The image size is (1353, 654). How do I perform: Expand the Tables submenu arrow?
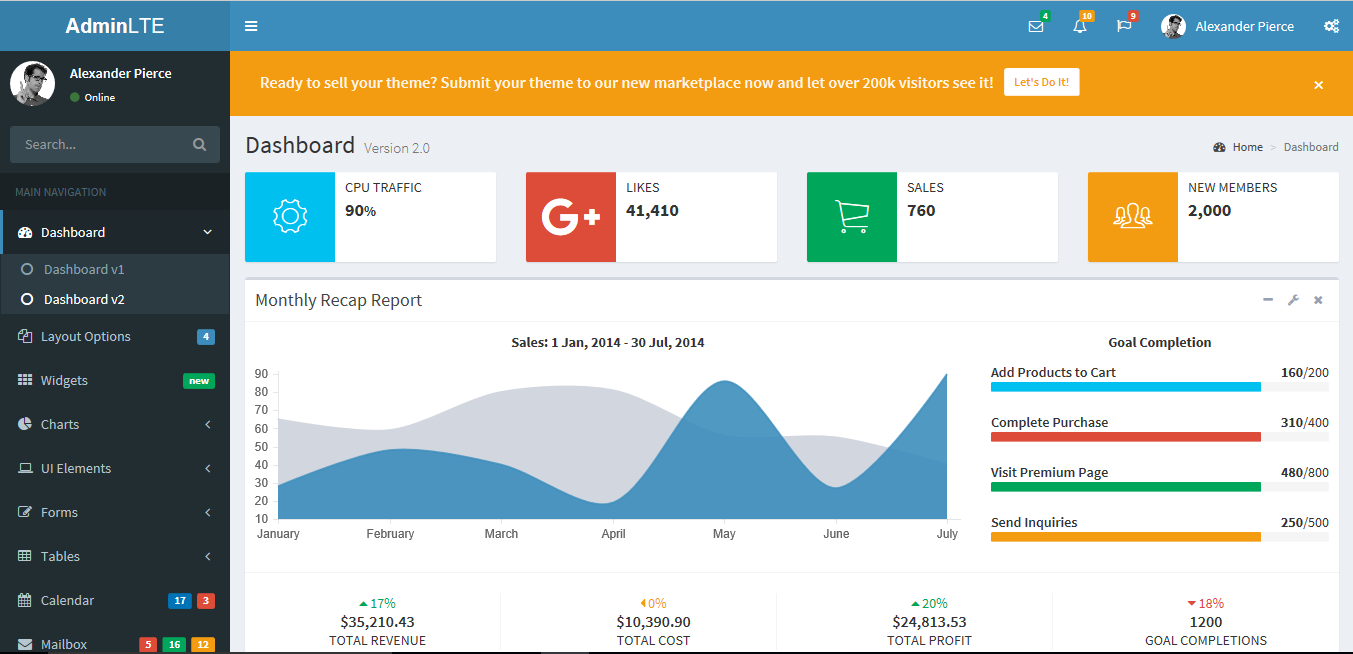pyautogui.click(x=208, y=556)
